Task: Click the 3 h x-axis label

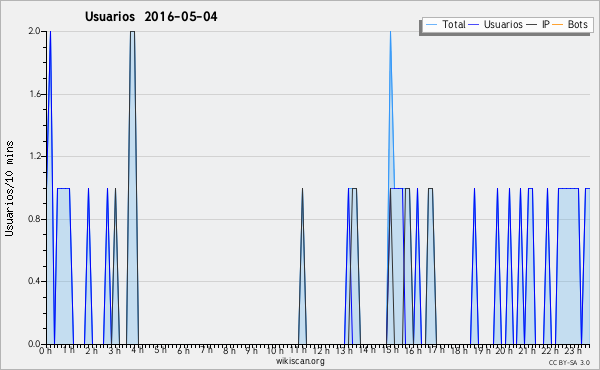Action: tap(114, 351)
